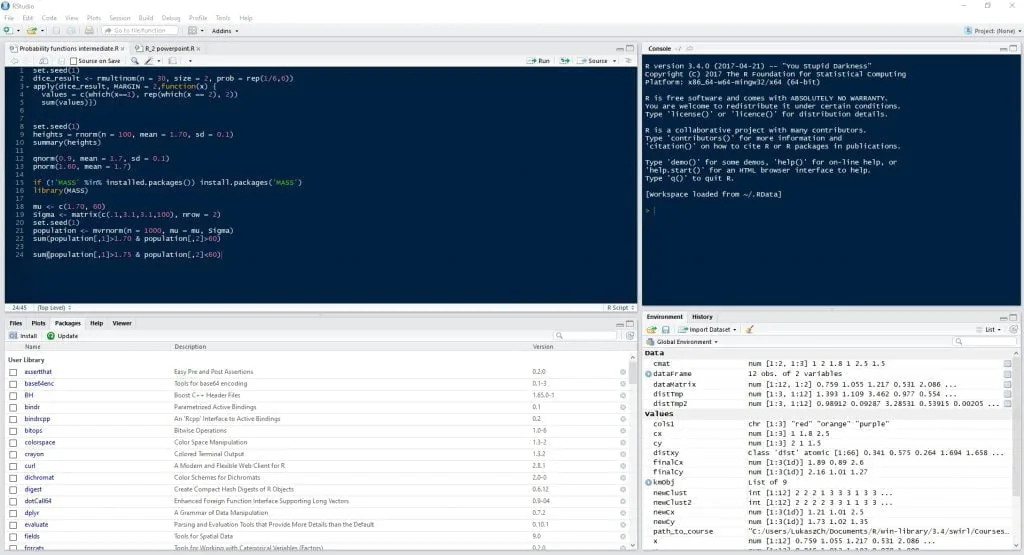1024x555 pixels.
Task: Open the Global Environment dropdown
Action: pos(682,342)
